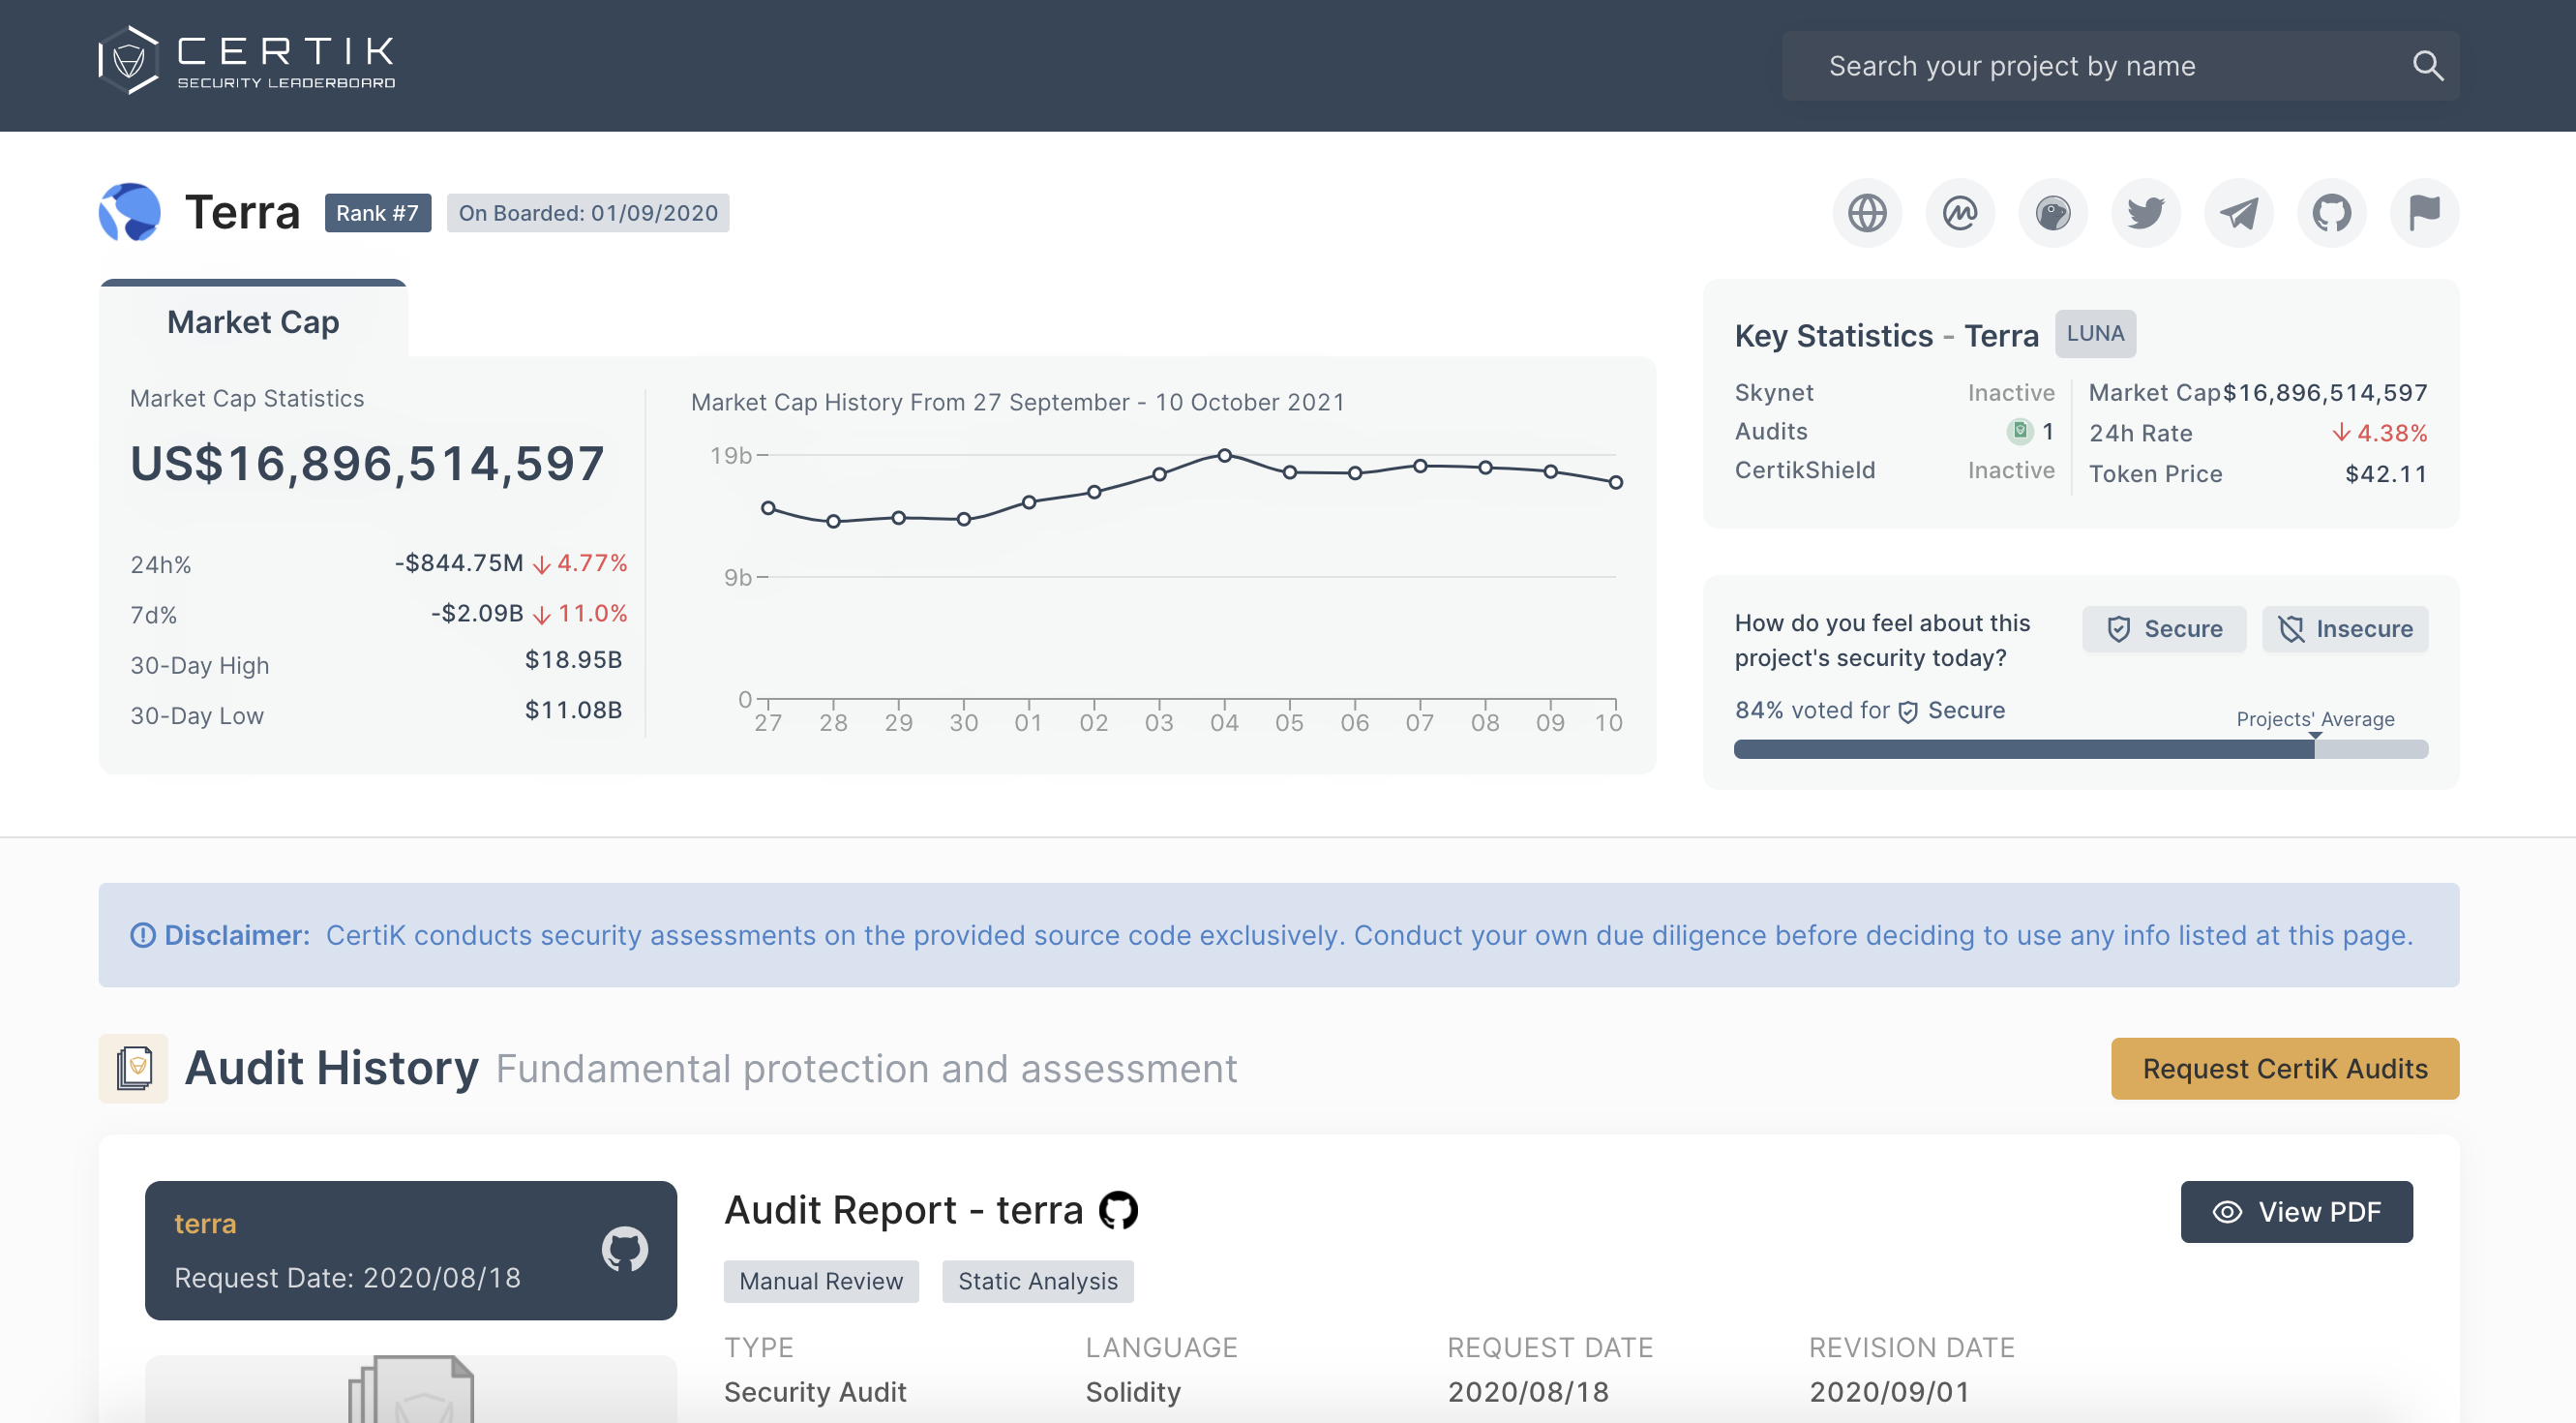The height and width of the screenshot is (1423, 2576).
Task: Click the On Boarded date badge
Action: 588,213
